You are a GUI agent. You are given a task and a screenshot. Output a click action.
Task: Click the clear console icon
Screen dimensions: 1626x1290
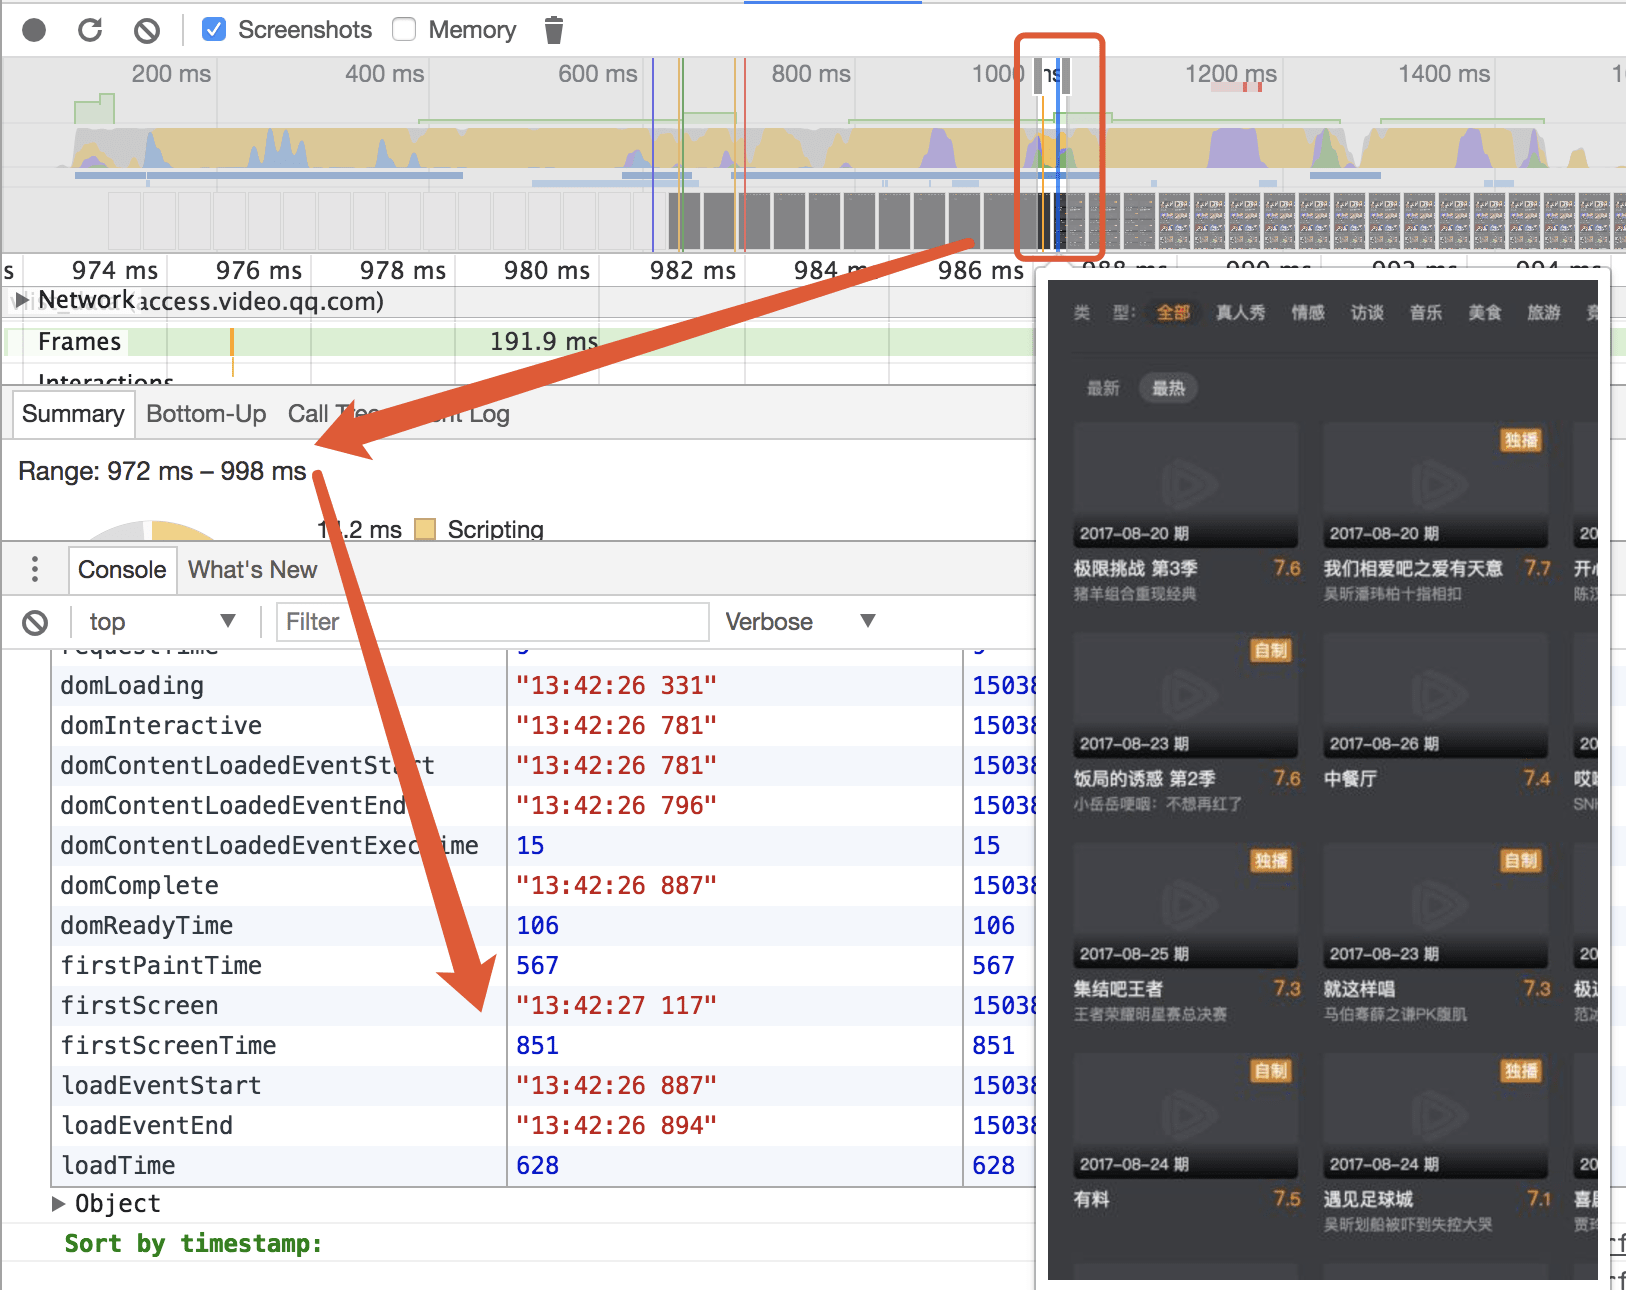[x=35, y=622]
